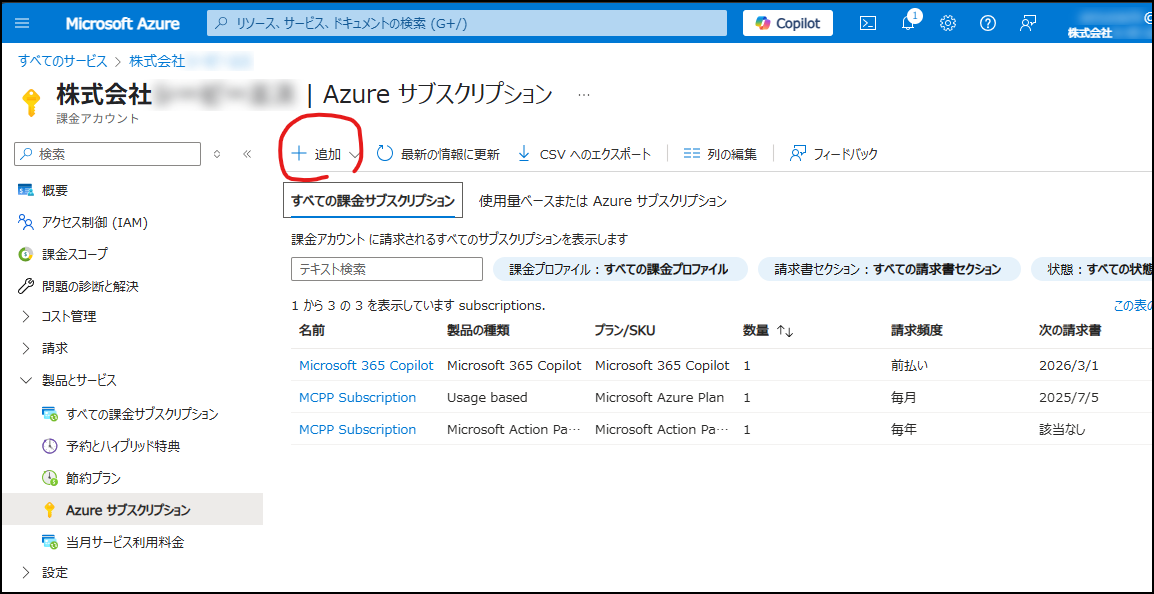Open Microsoft 365 Copilot subscription link
Viewport: 1154px width, 594px height.
[366, 365]
